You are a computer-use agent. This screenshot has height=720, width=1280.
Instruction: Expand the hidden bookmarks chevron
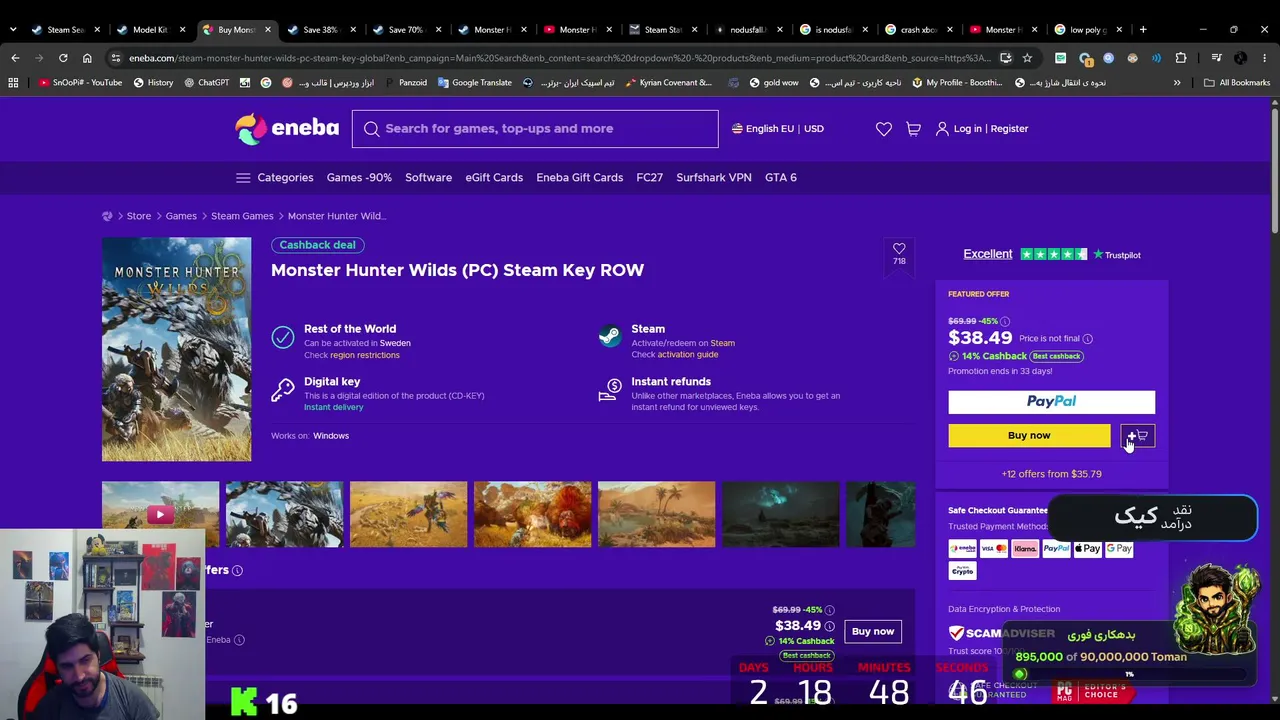coord(1177,83)
